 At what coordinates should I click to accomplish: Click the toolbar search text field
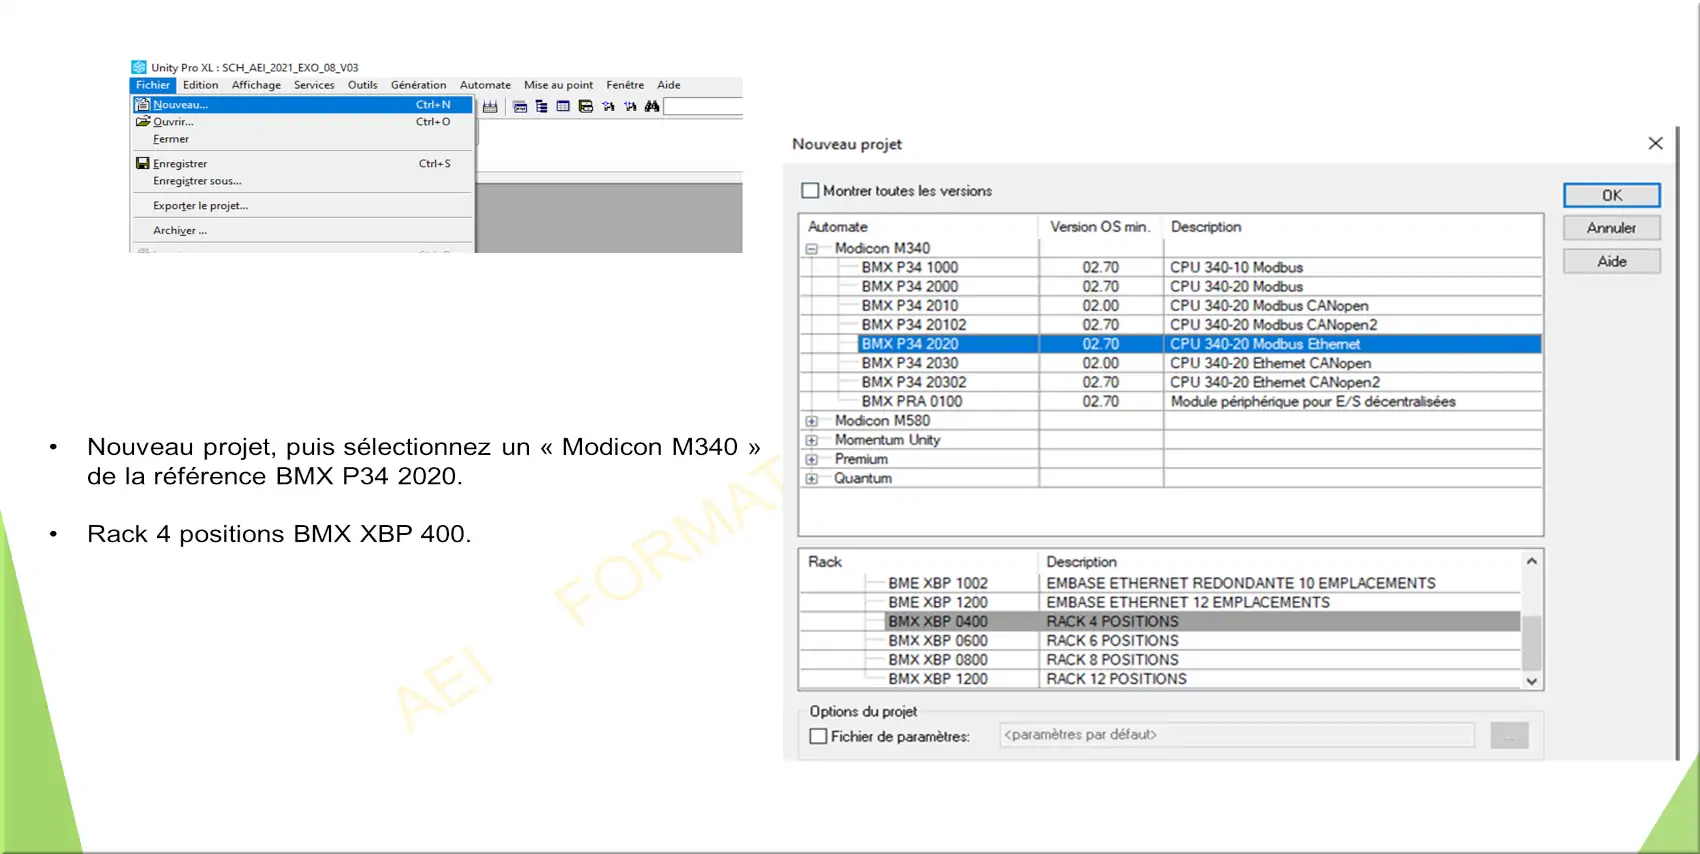[703, 106]
